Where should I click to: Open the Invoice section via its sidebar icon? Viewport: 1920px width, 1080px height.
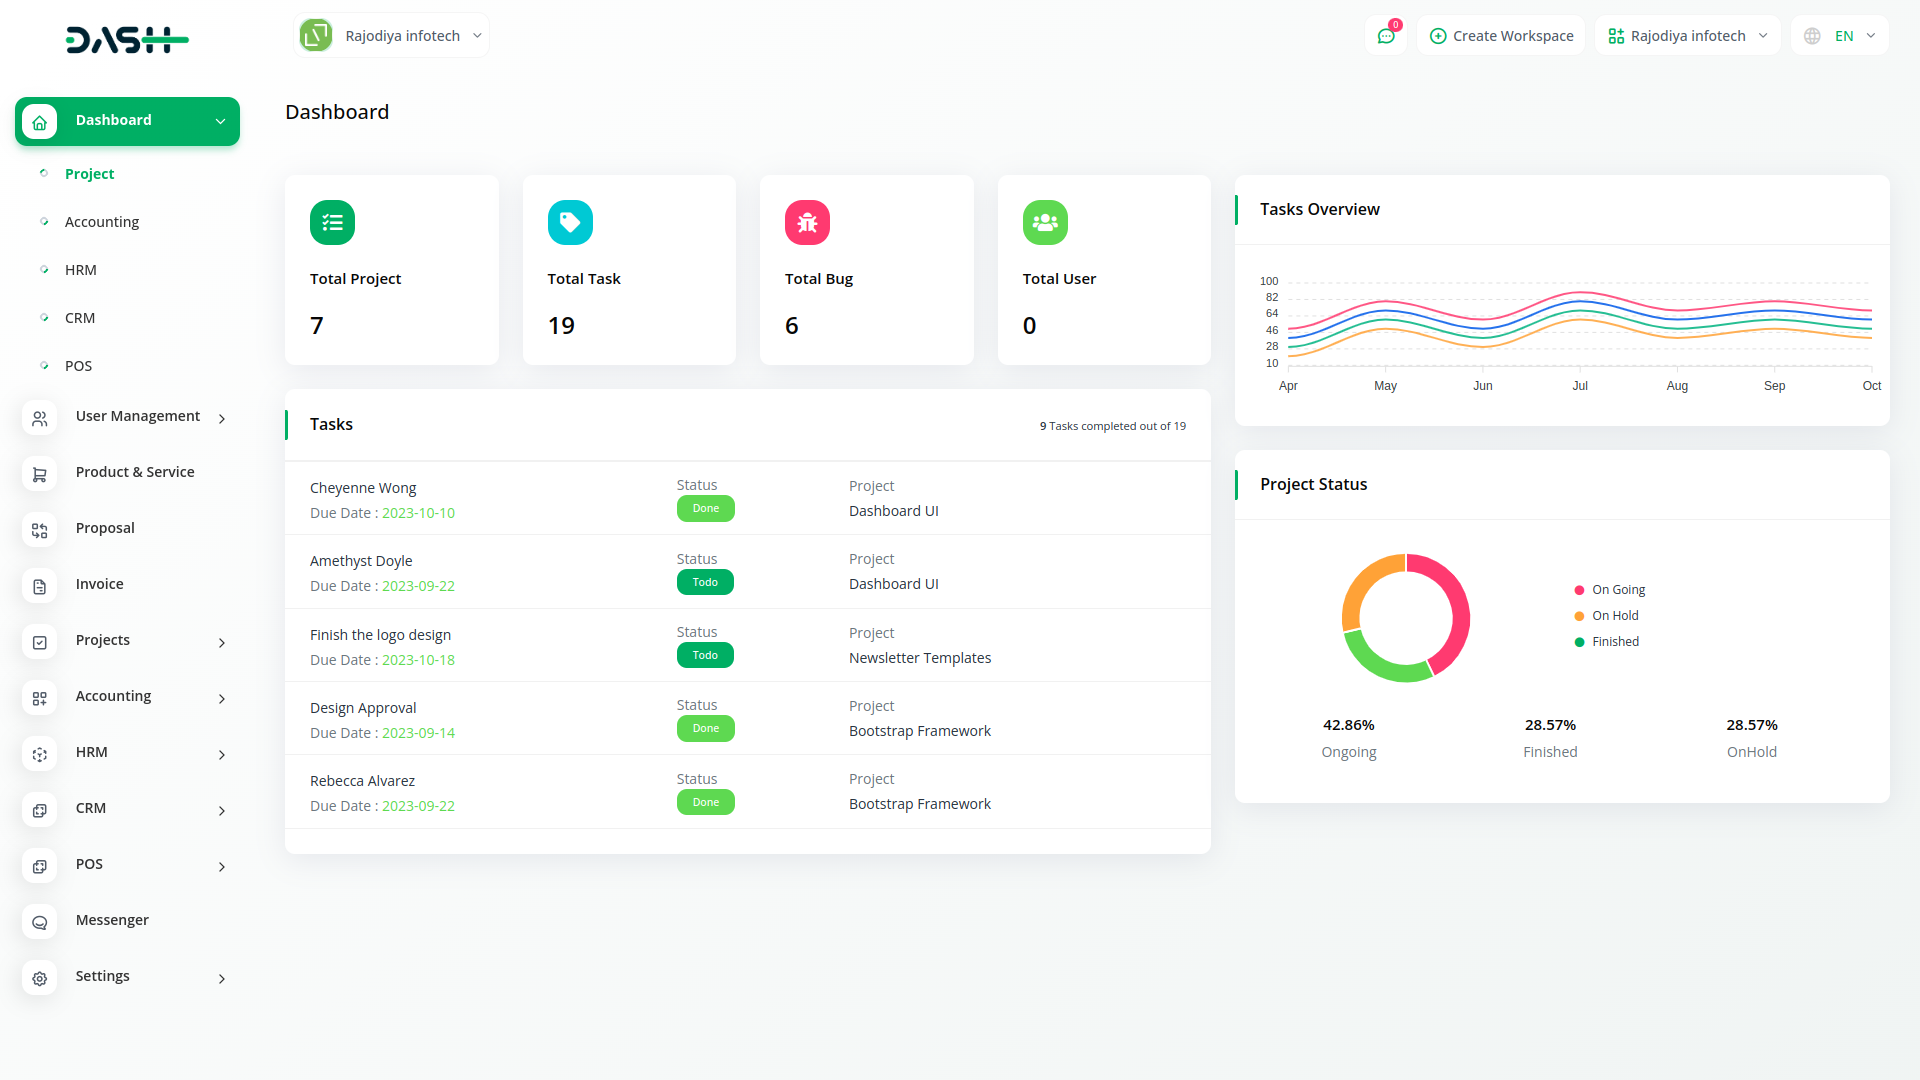40,586
